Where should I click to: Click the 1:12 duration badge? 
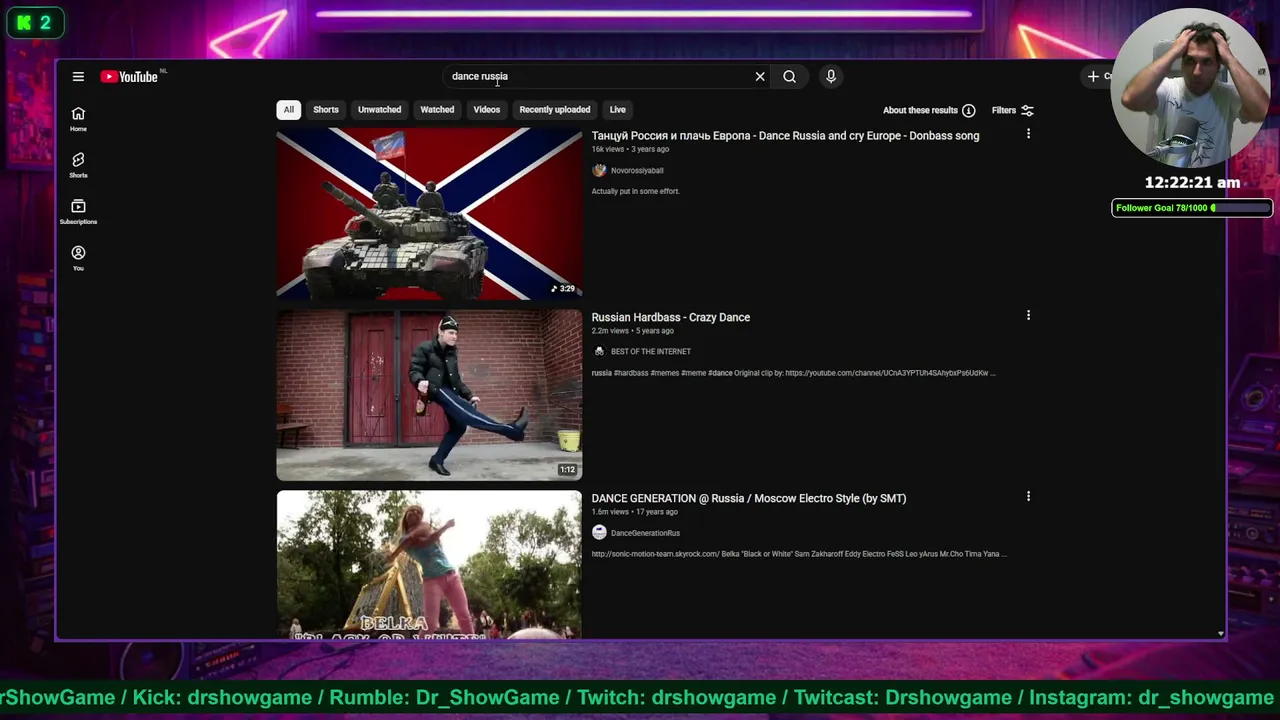coord(567,470)
